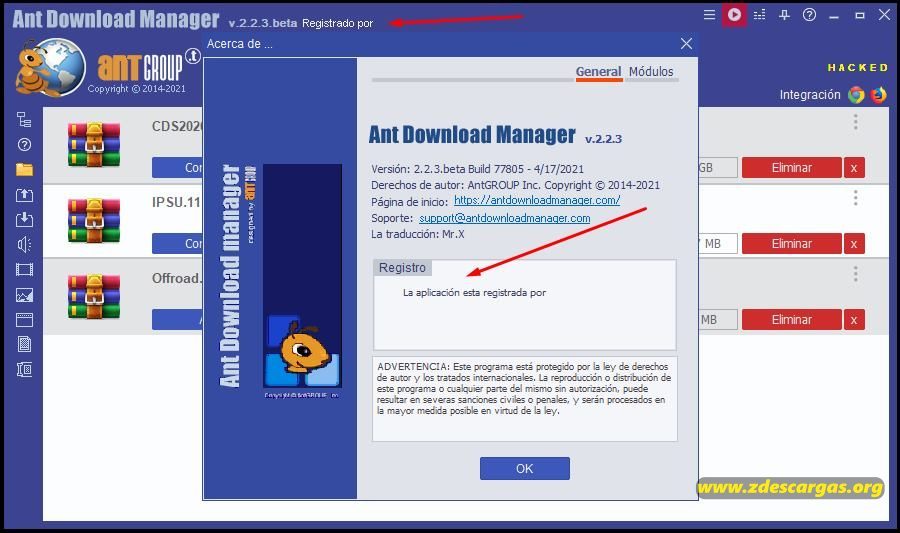900x533 pixels.
Task: Open the antdownloadmanager.com homepage link
Action: (537, 200)
